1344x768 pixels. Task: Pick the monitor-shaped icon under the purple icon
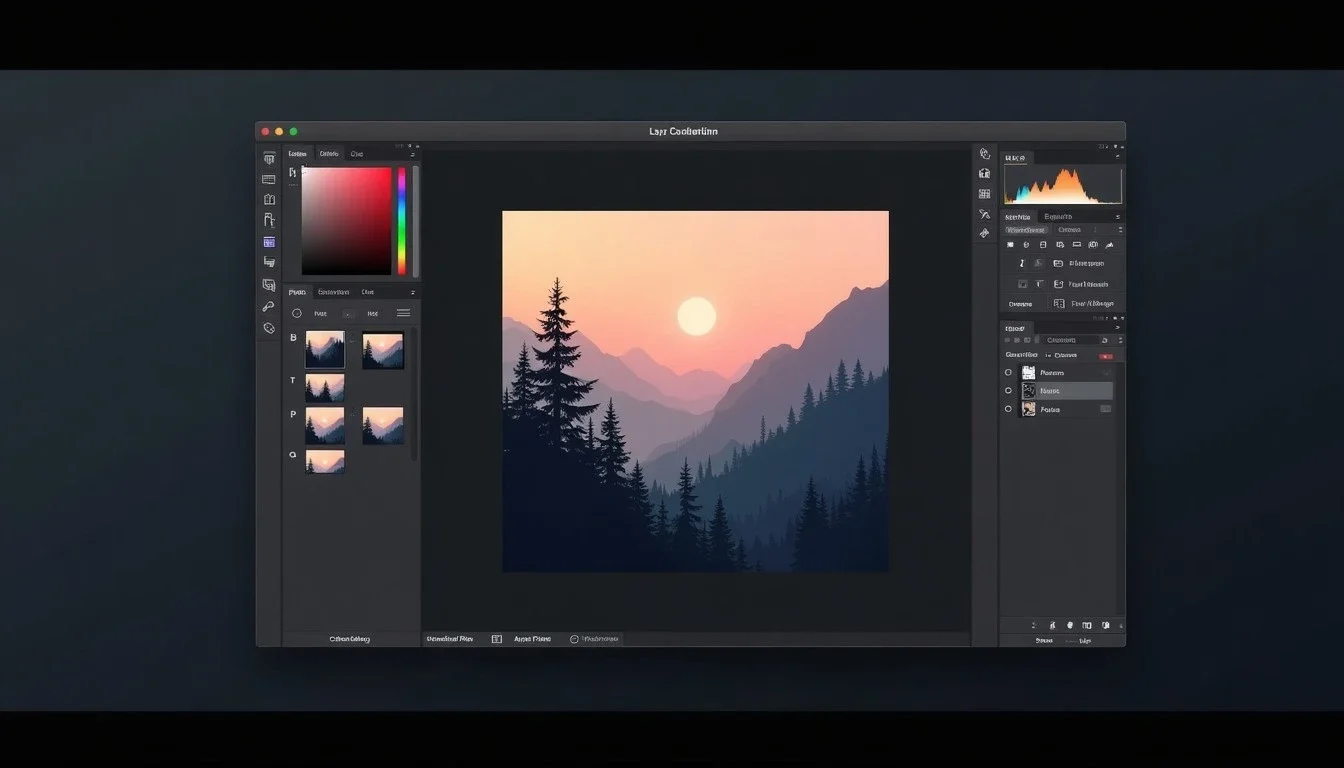[269, 262]
